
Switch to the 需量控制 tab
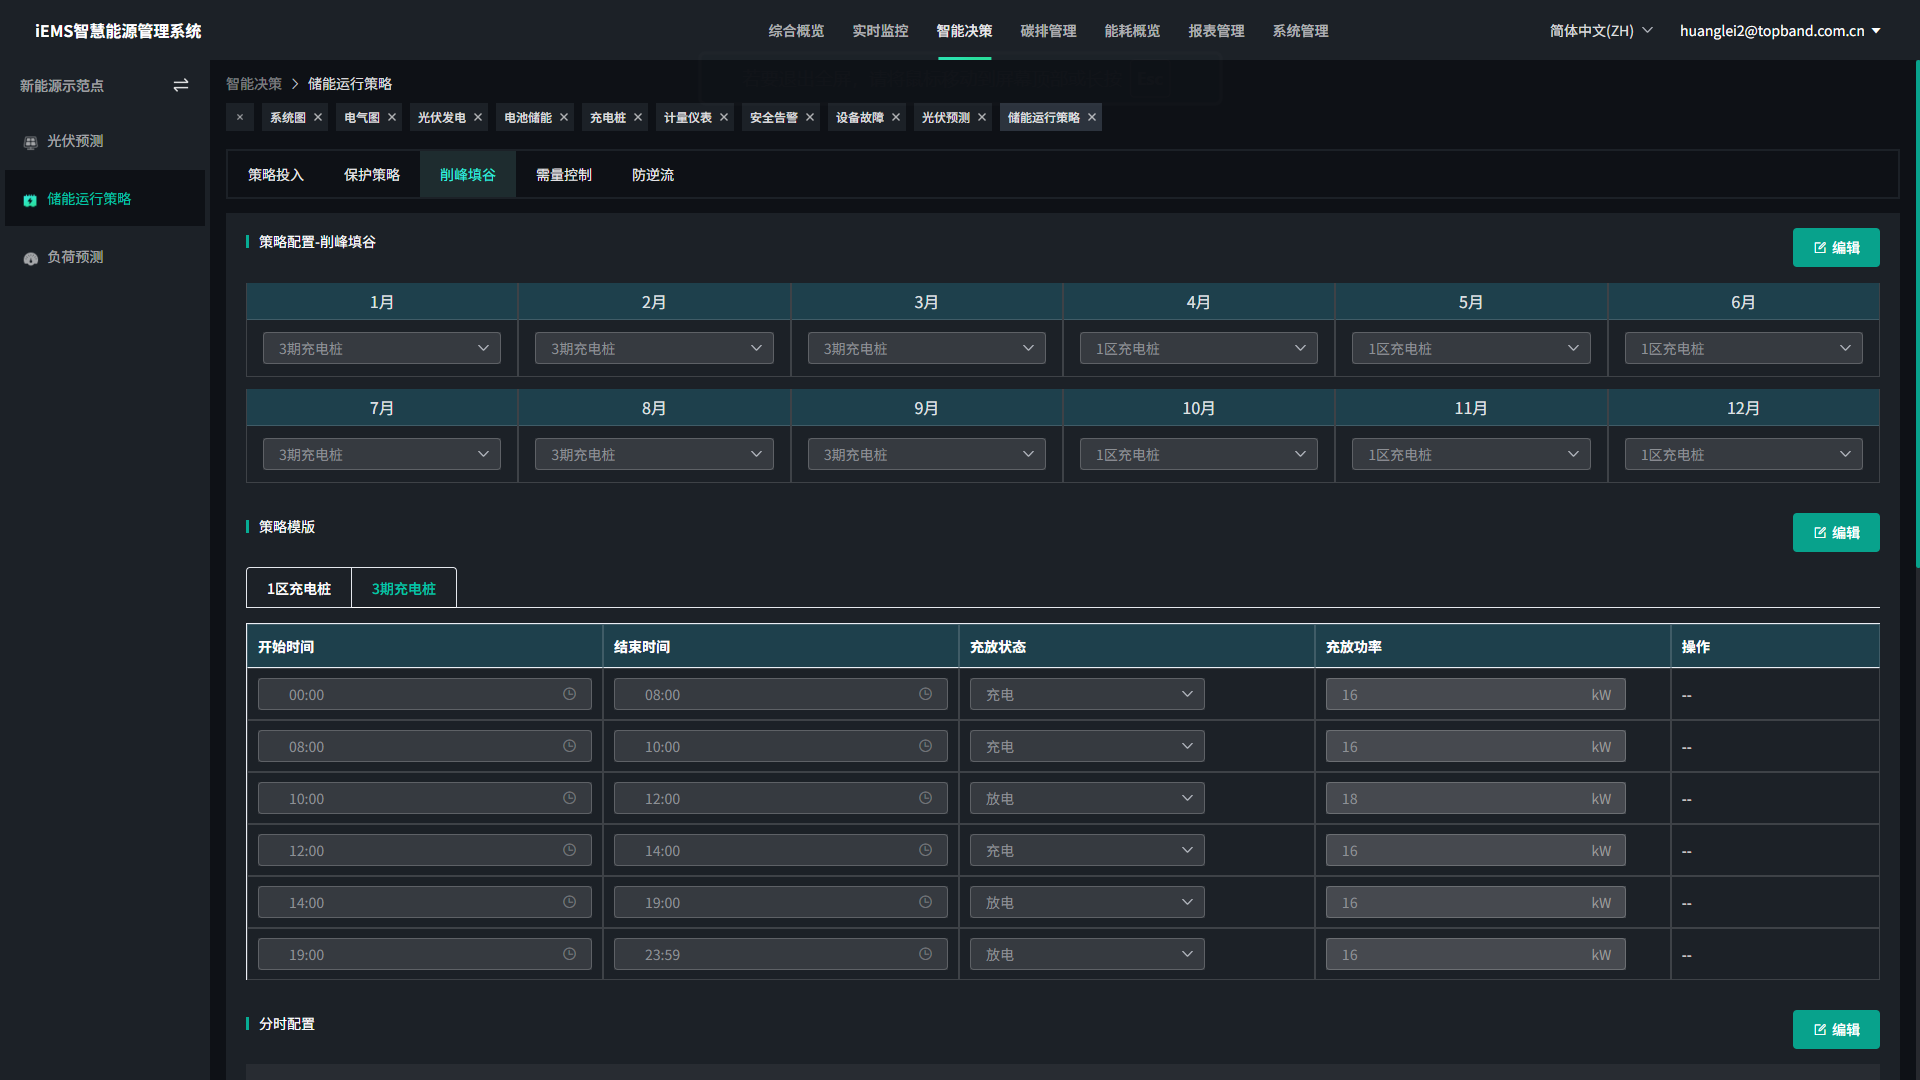pos(563,174)
